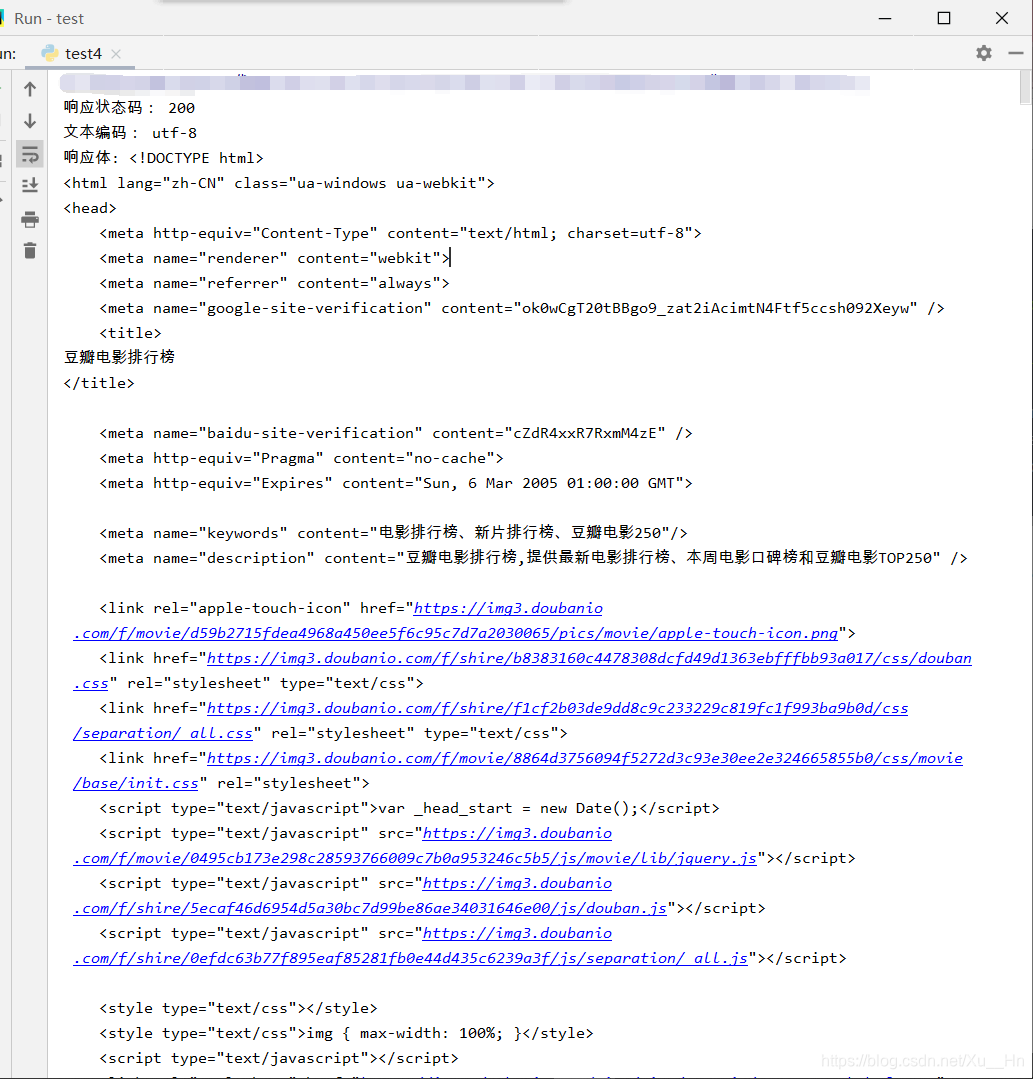Click the test4 Python file icon
Image resolution: width=1033 pixels, height=1079 pixels.
[x=50, y=53]
